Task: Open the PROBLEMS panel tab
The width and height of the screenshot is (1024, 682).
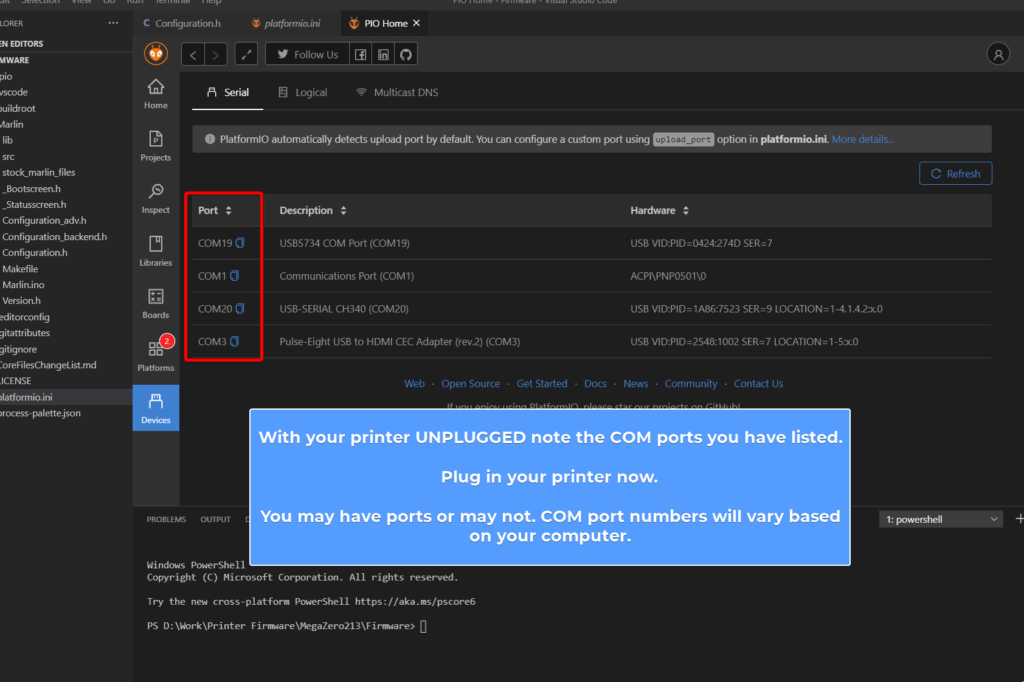Action: [166, 519]
